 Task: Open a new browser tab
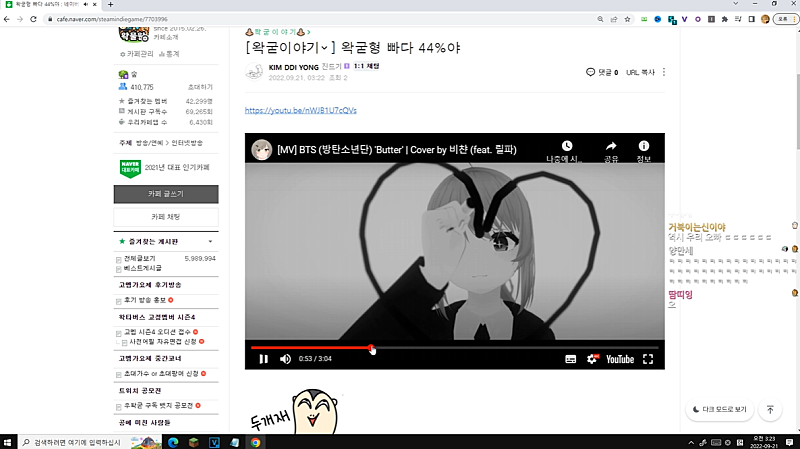(x=110, y=5)
